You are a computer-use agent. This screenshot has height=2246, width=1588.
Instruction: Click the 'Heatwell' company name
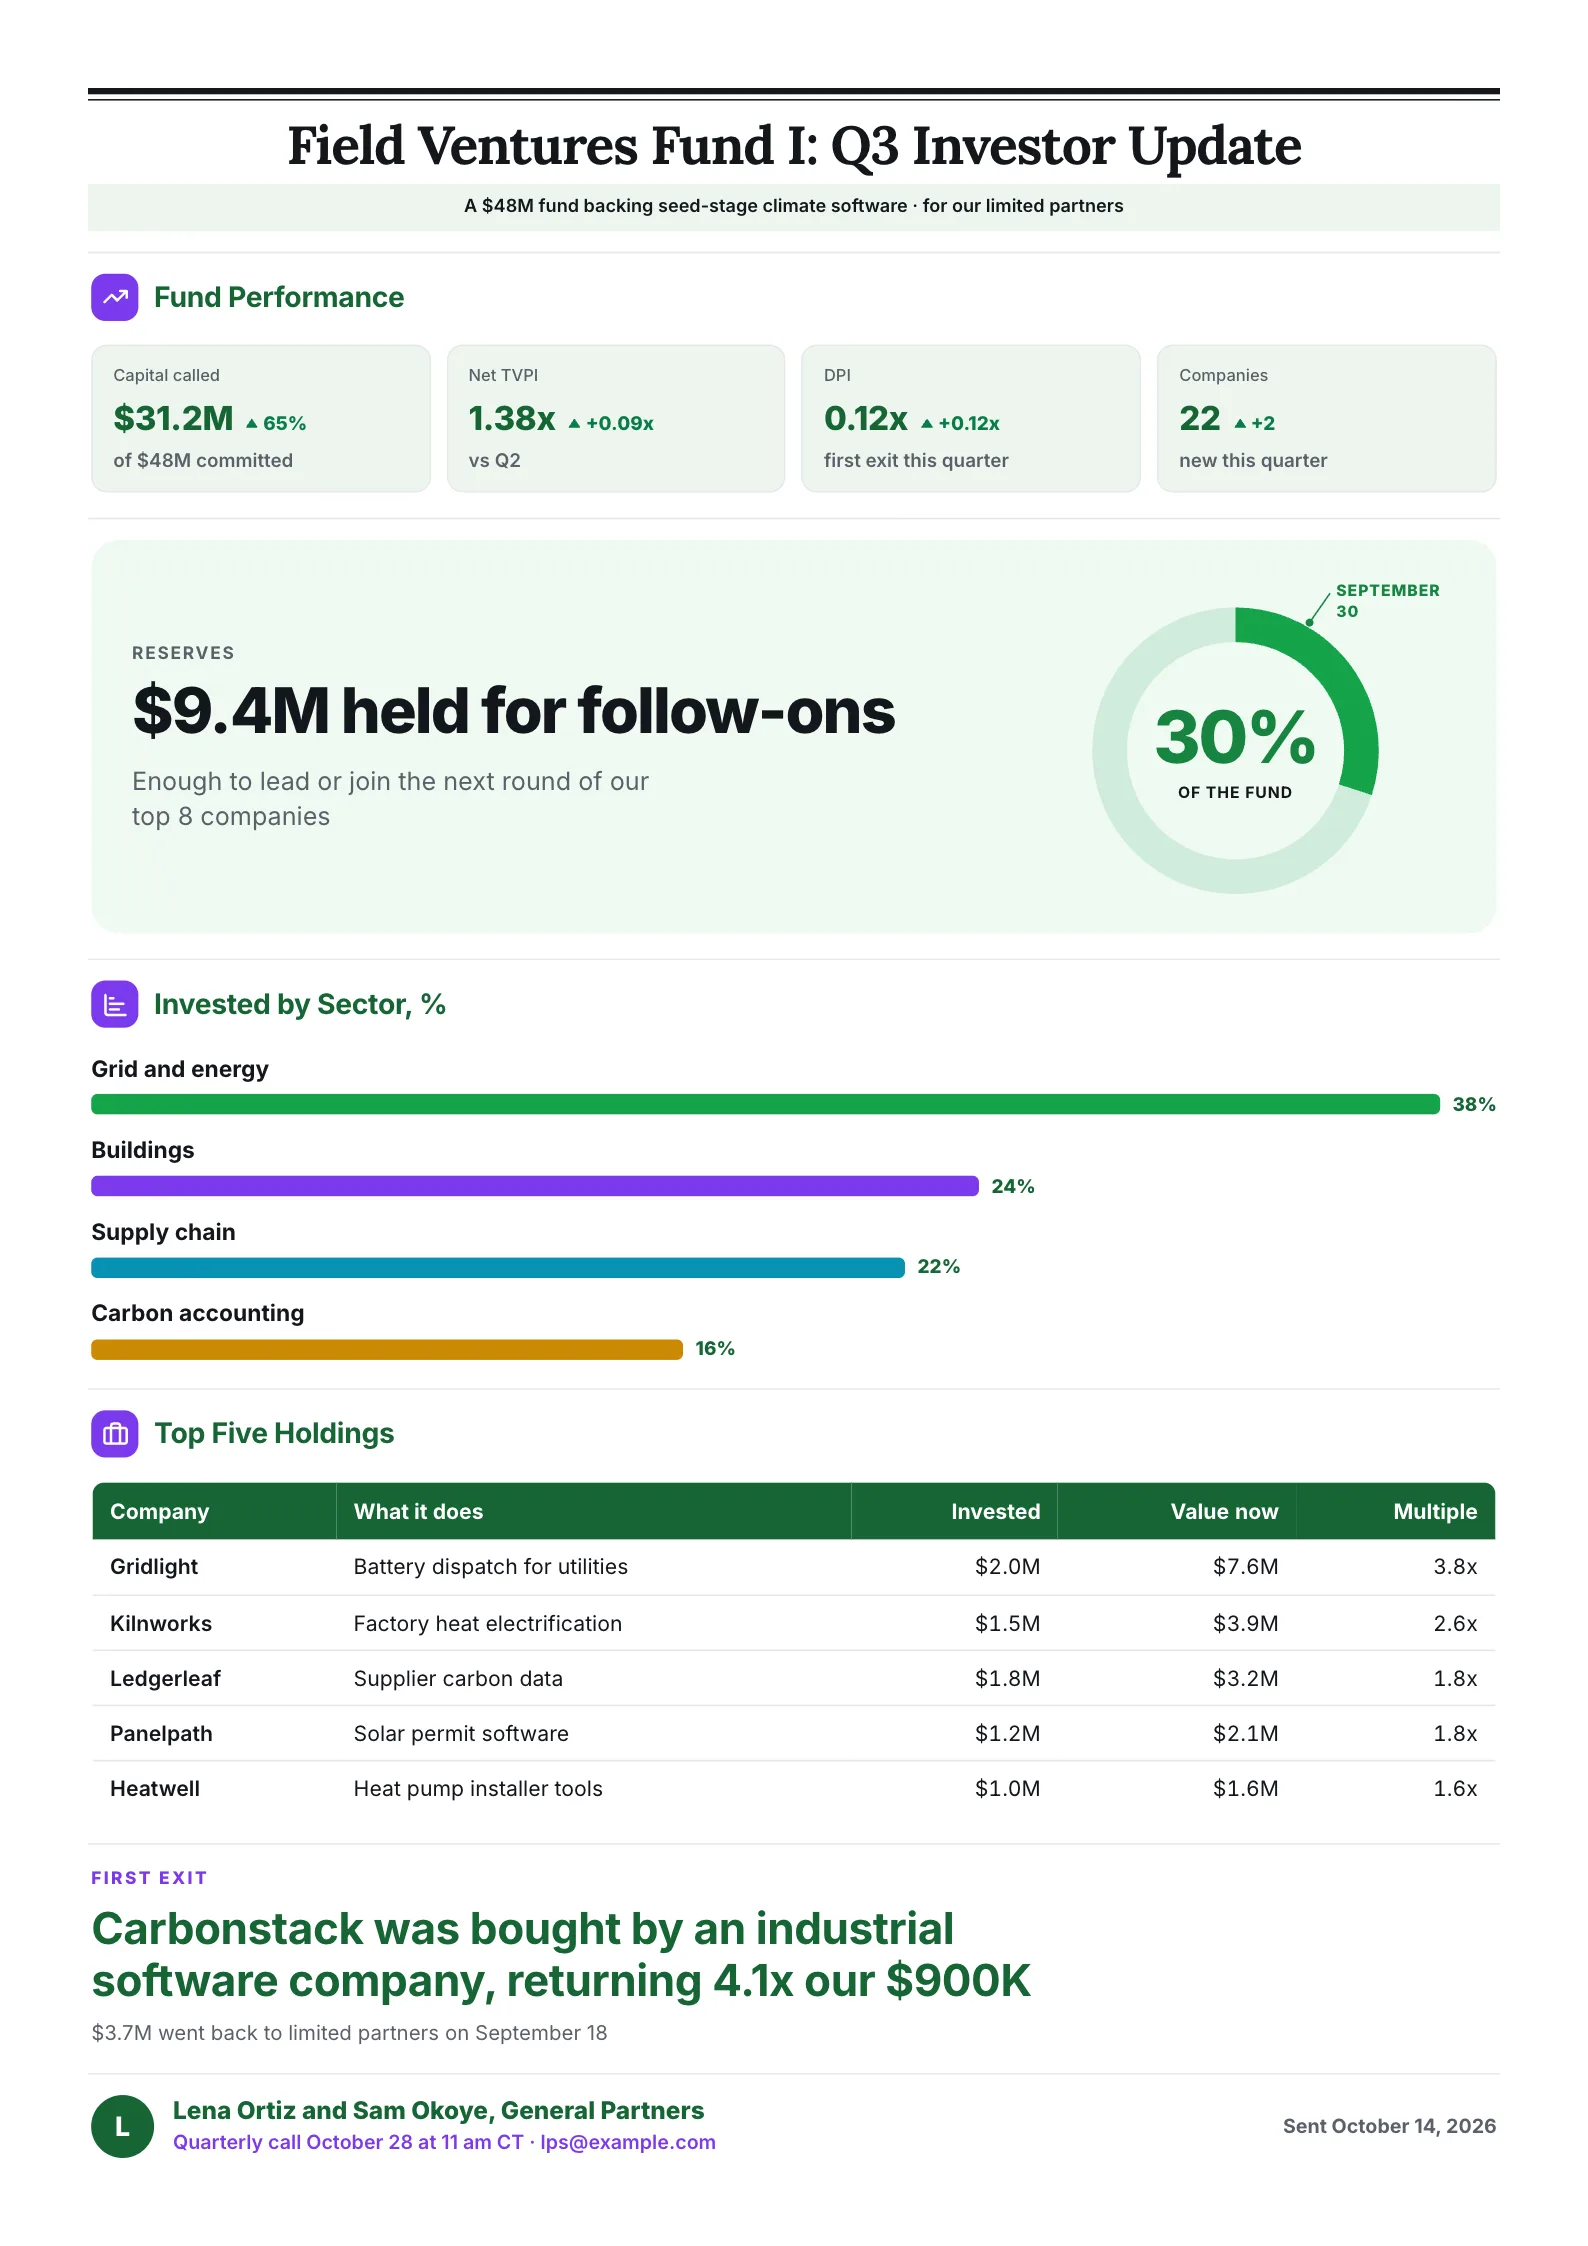[155, 1788]
